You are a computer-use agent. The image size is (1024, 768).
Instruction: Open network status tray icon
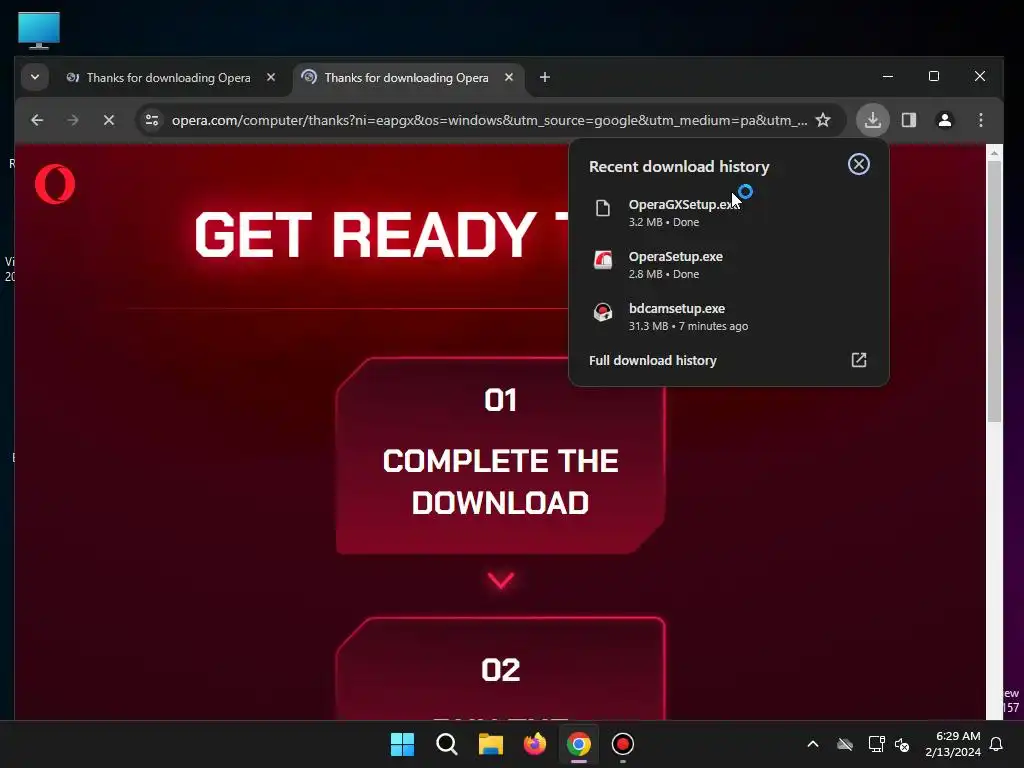pos(876,744)
